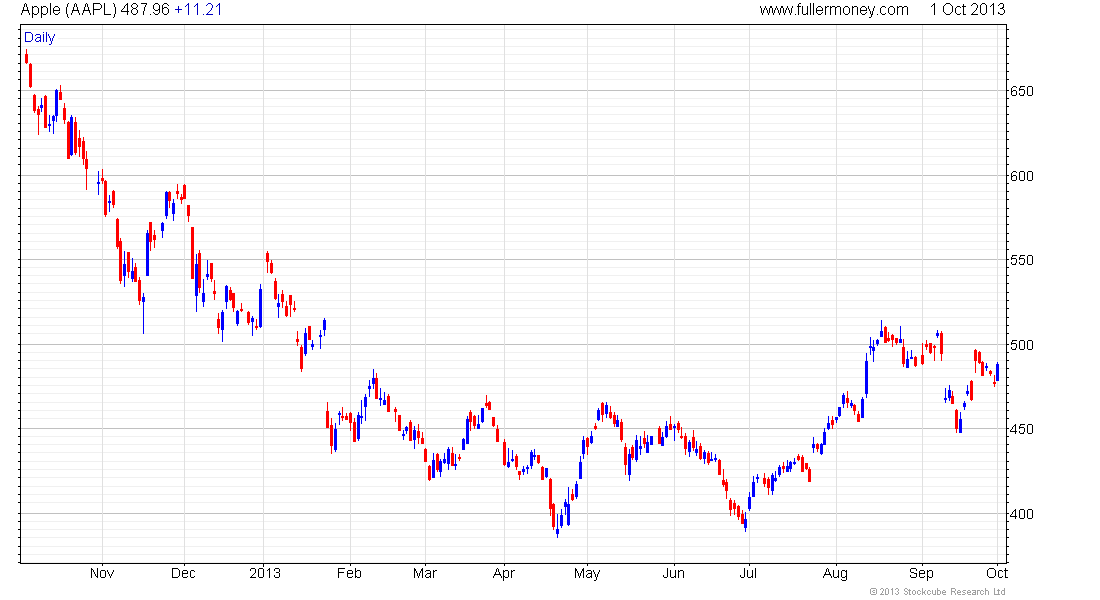The width and height of the screenshot is (1100, 600).
Task: Click the 2013 year axis label
Action: coord(264,573)
